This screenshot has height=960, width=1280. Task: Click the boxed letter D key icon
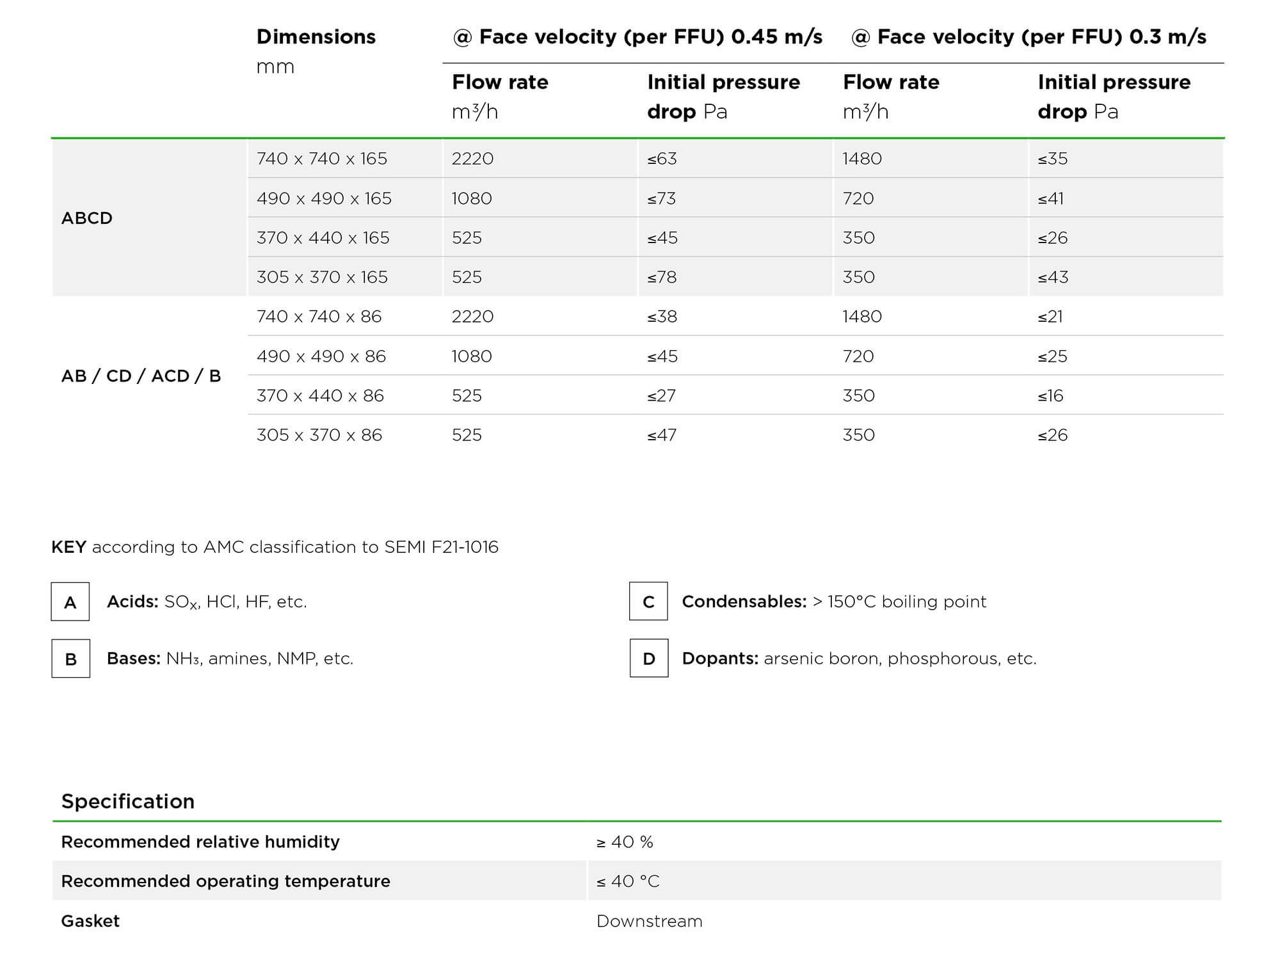(648, 659)
